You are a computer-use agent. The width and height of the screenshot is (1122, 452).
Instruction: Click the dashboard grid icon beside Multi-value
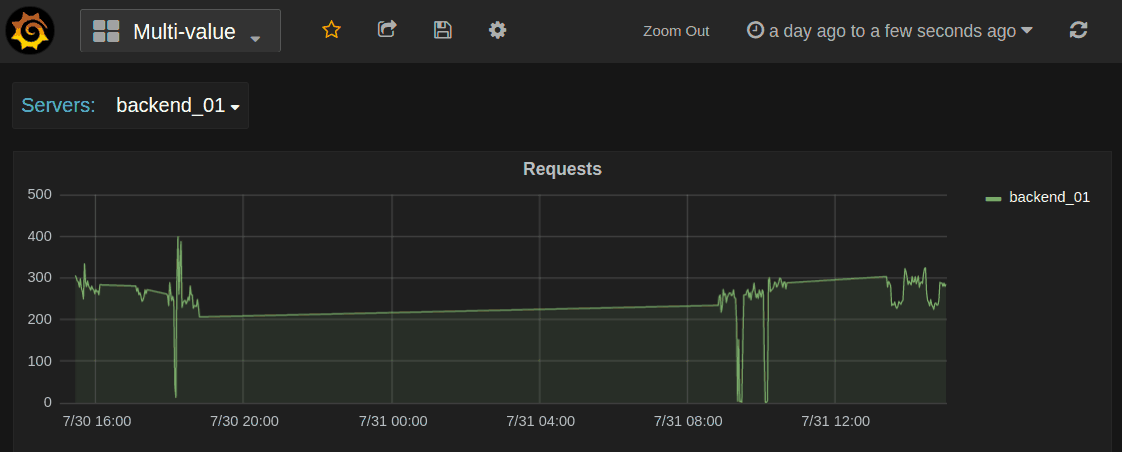(106, 31)
